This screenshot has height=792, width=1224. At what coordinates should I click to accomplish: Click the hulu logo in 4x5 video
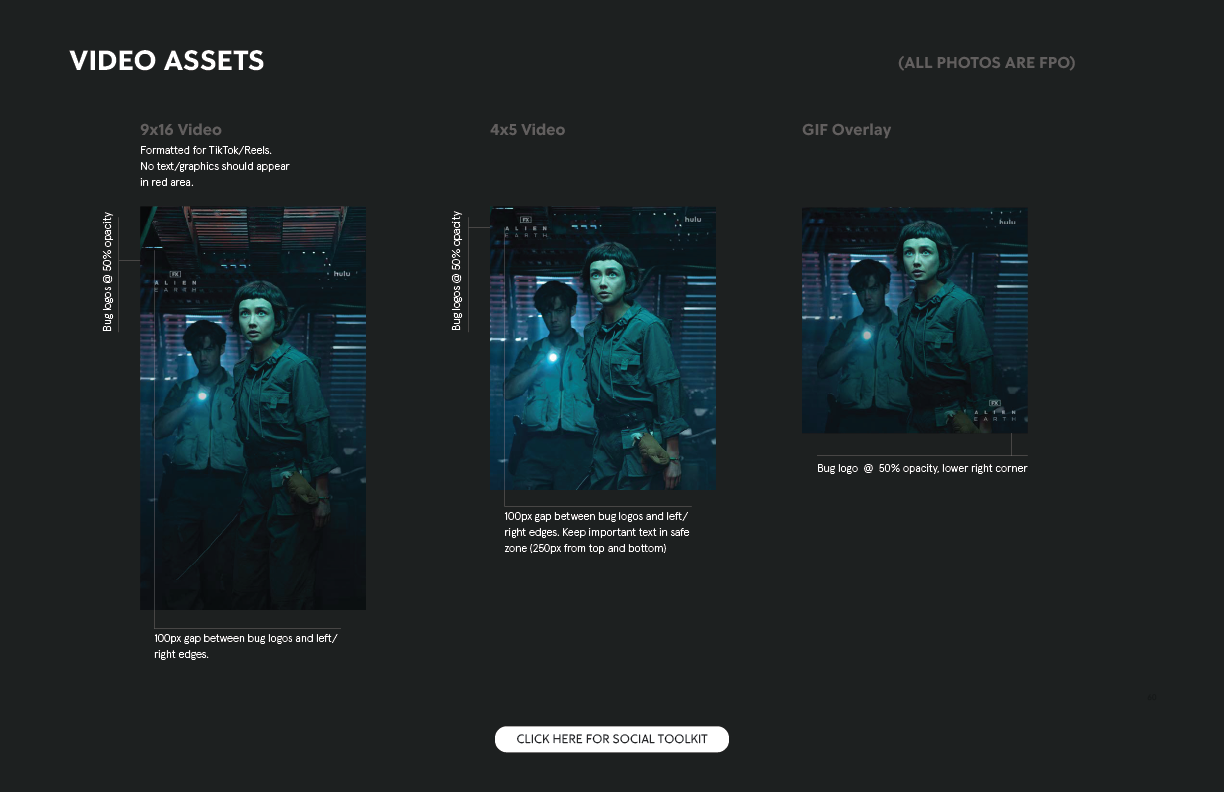(x=693, y=219)
